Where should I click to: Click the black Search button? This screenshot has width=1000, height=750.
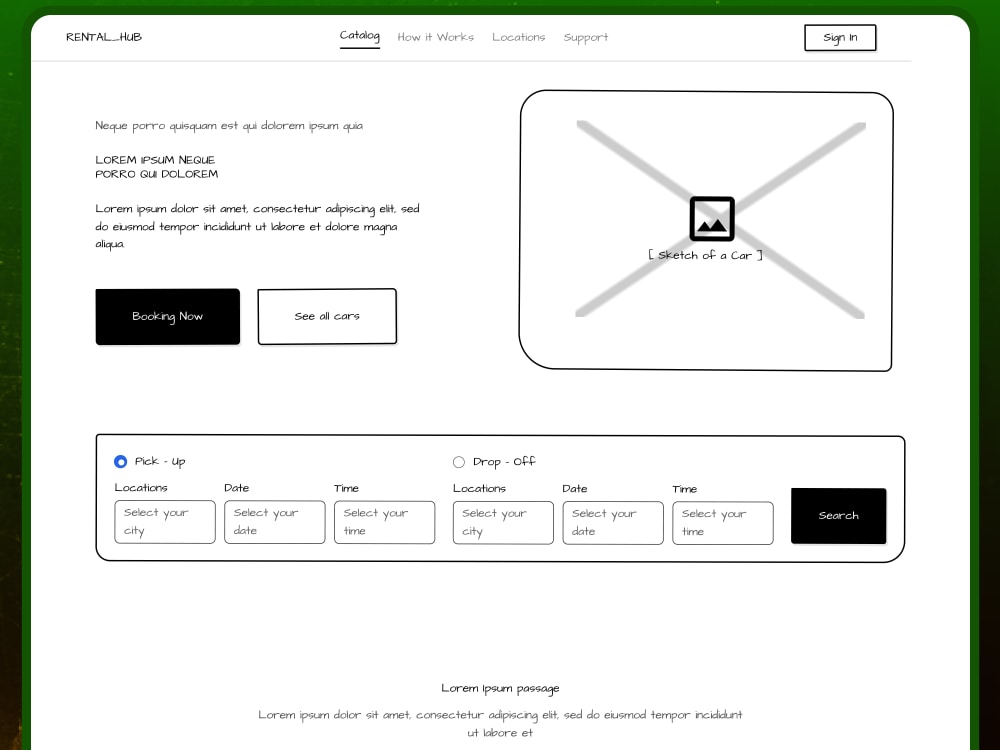839,516
